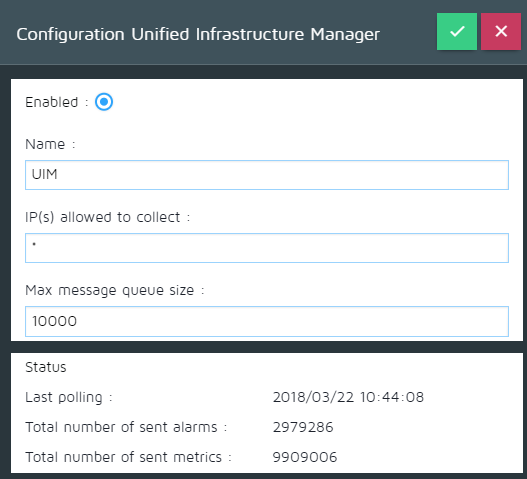Click the asterisk value in the IP field

click(34, 244)
